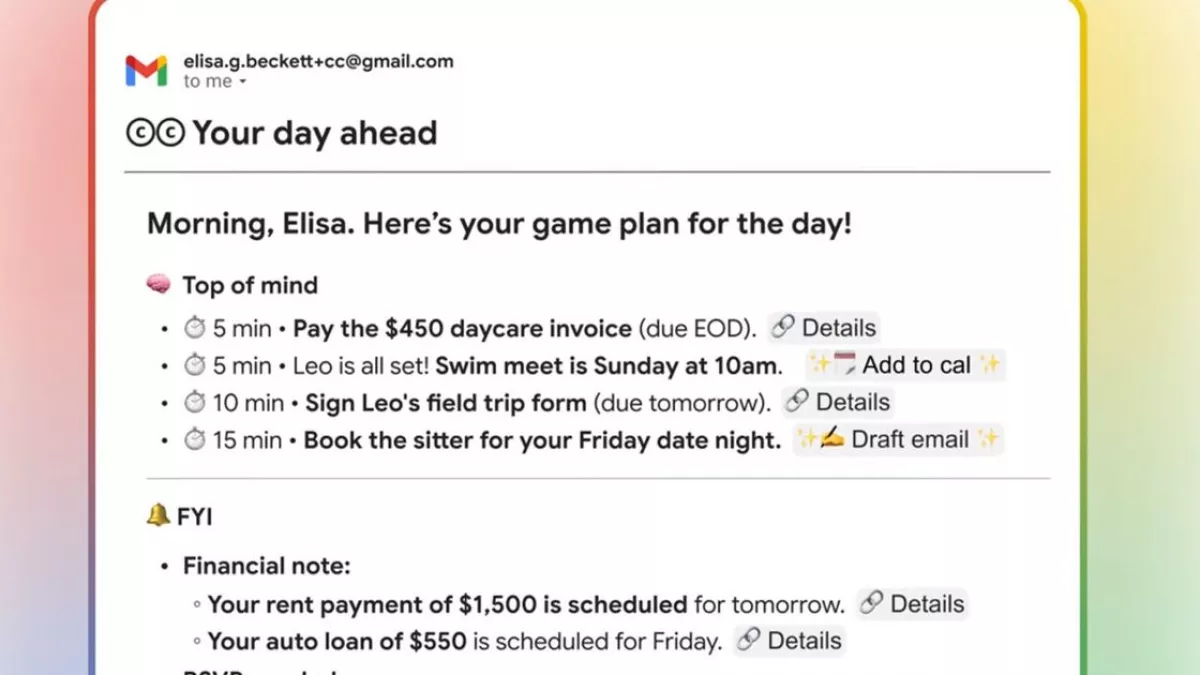Open Details link for daycare invoice

point(825,328)
